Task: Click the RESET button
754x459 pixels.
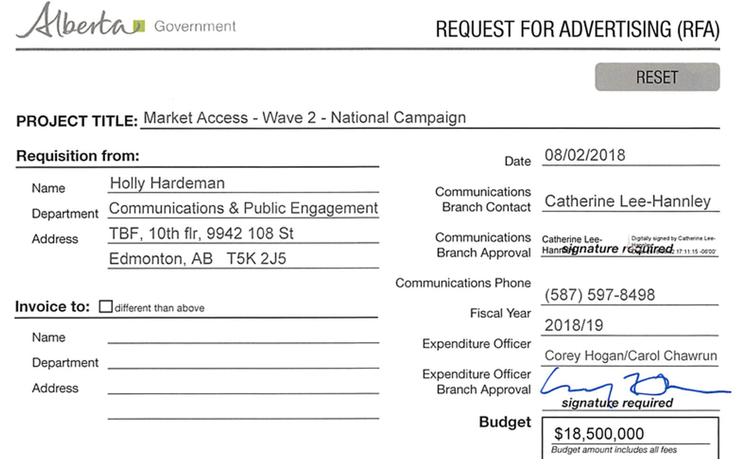Action: (657, 77)
